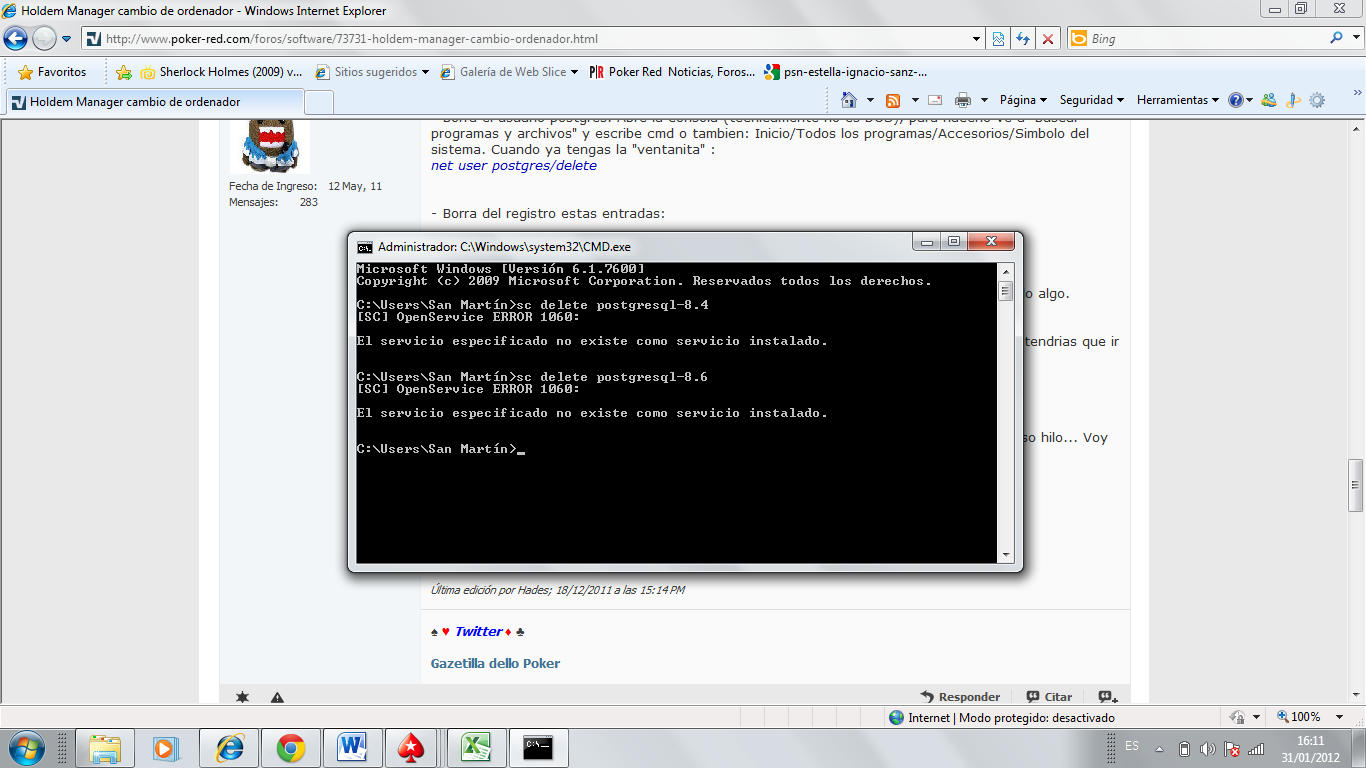Image resolution: width=1366 pixels, height=768 pixels.
Task: Click the forum user avatar image
Action: [270, 145]
